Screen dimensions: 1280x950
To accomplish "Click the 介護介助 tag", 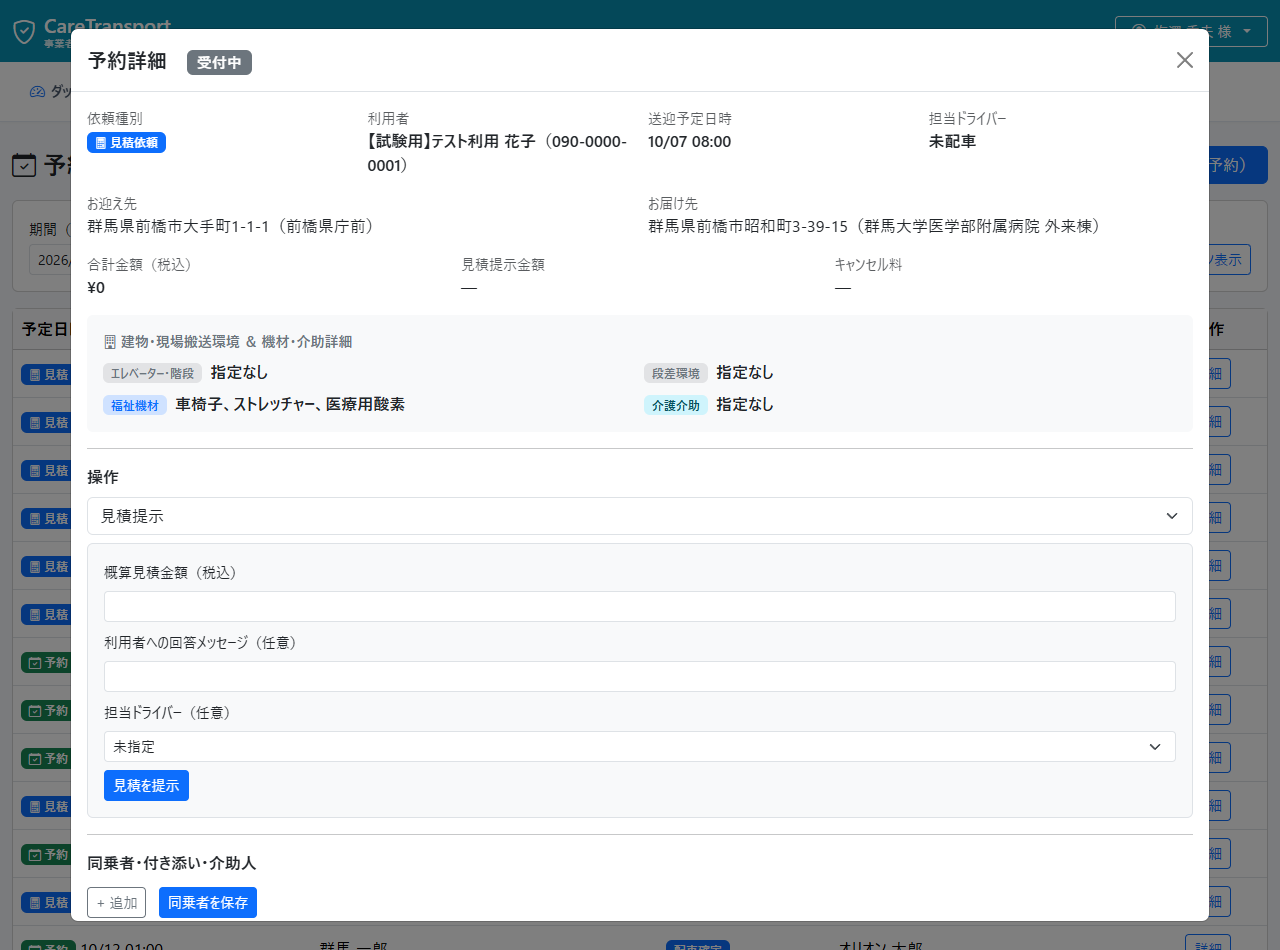I will coord(676,405).
